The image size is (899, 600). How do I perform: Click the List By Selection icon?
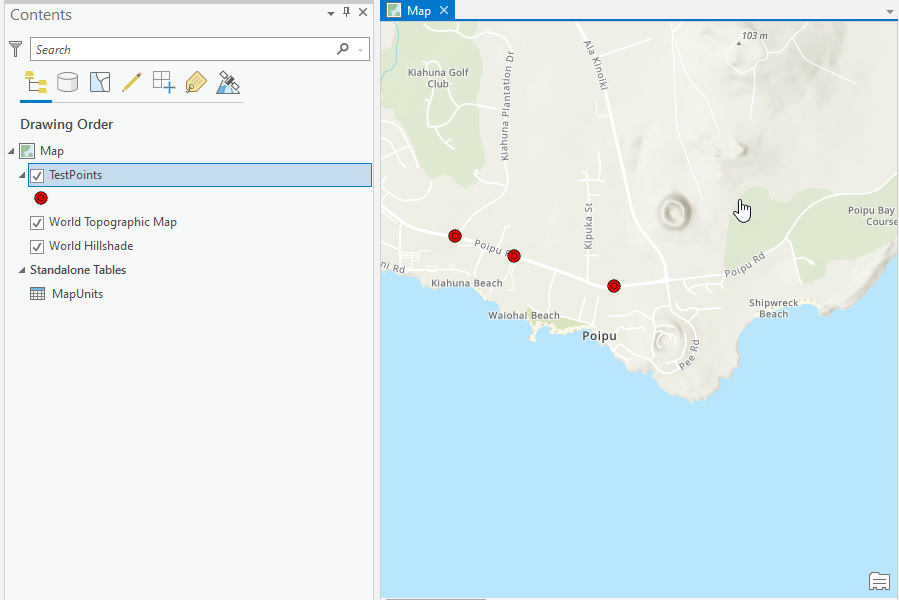[99, 83]
